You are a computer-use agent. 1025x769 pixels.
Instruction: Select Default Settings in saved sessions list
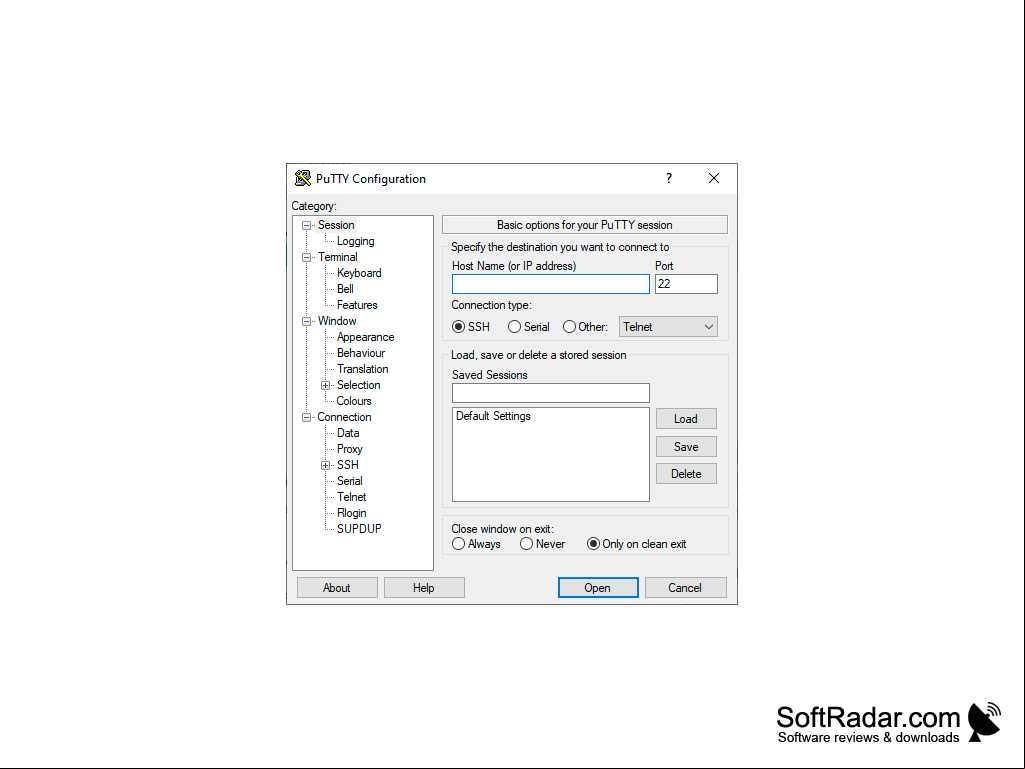(x=493, y=417)
